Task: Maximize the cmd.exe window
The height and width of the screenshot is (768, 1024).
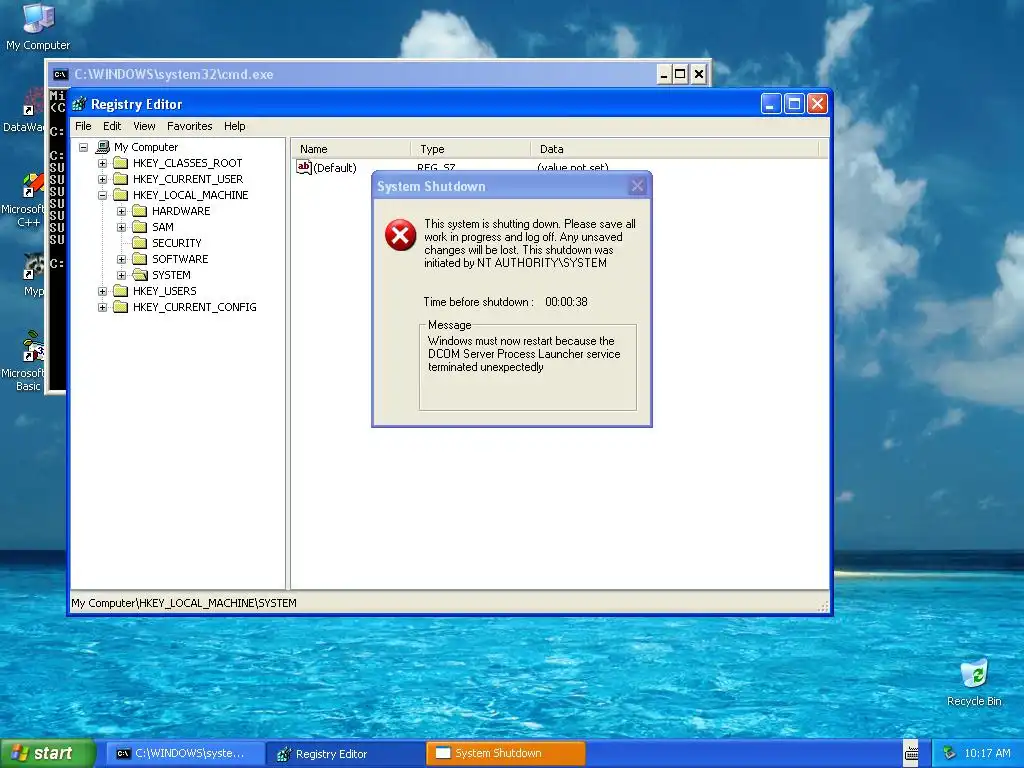Action: click(x=680, y=74)
